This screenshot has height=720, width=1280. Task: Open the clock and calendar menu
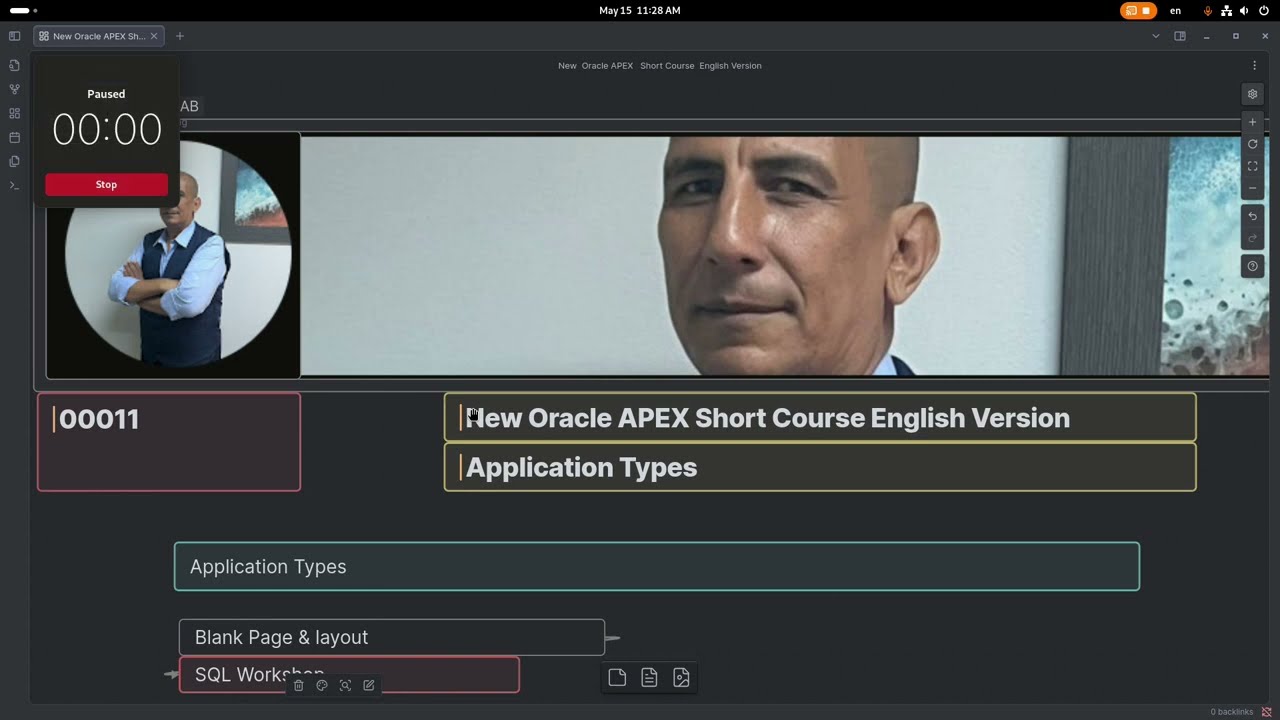640,10
